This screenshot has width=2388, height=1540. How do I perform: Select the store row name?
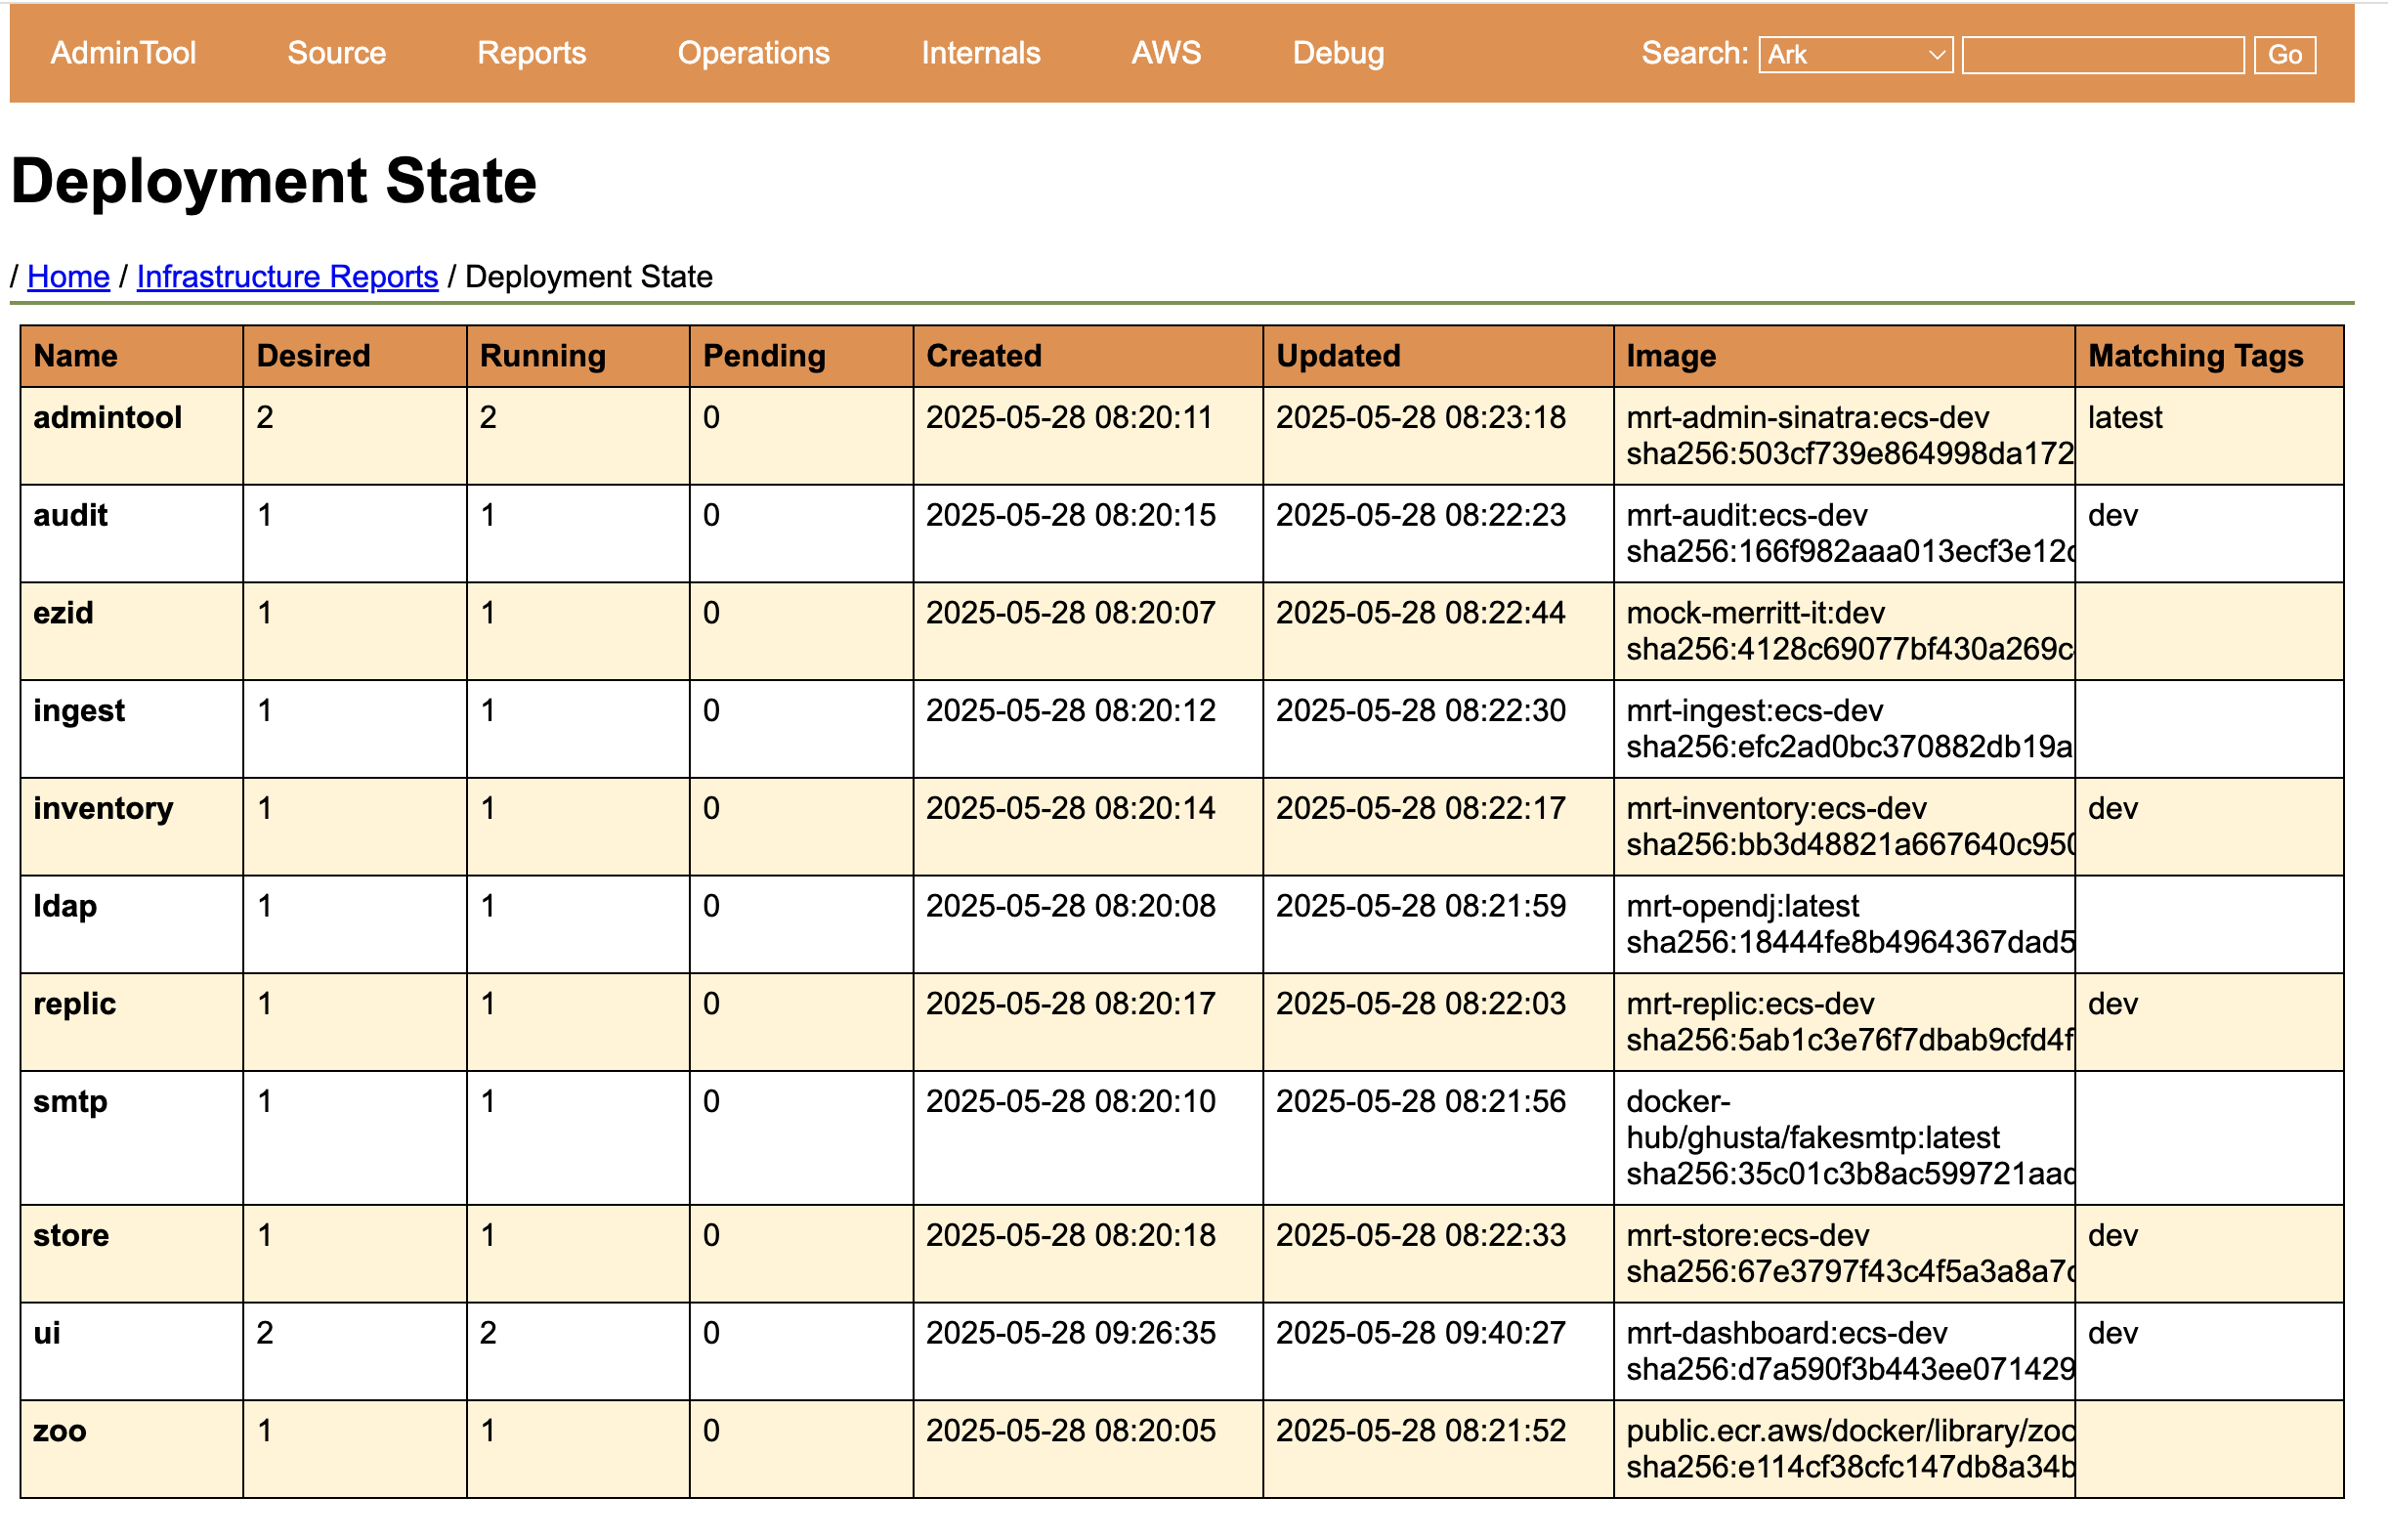coord(71,1236)
